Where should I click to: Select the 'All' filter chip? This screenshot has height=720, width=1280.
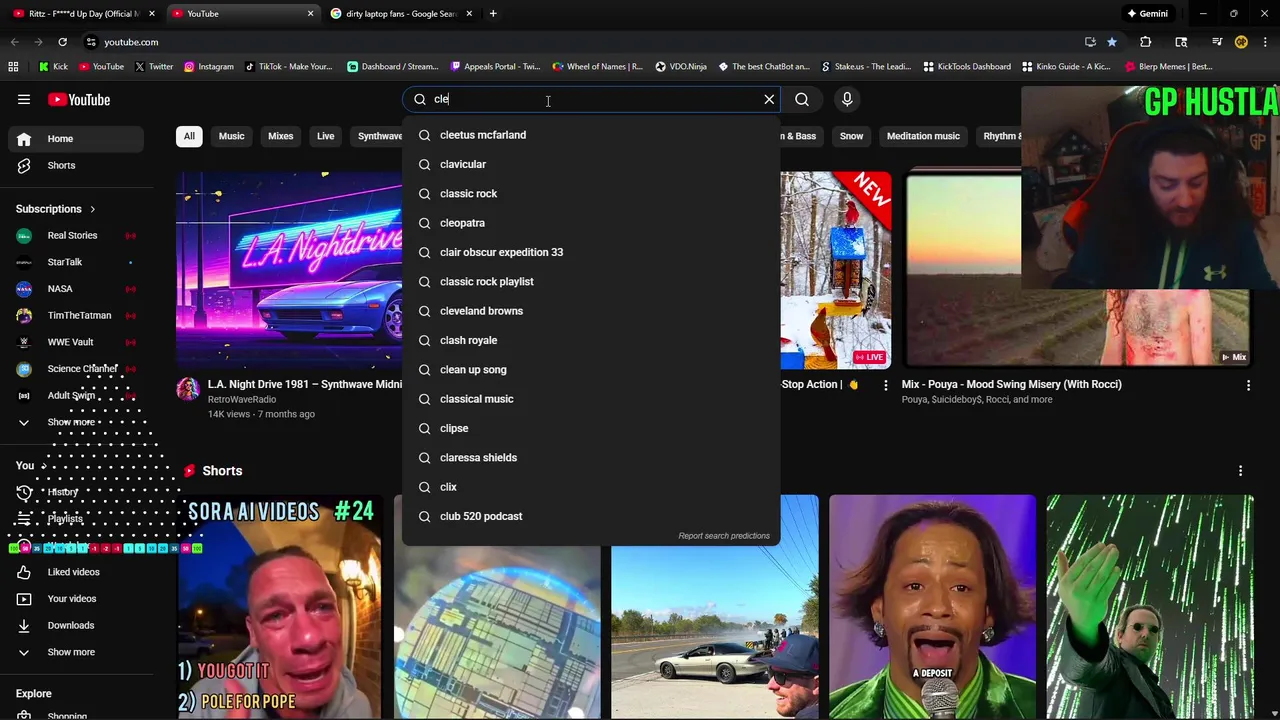189,136
